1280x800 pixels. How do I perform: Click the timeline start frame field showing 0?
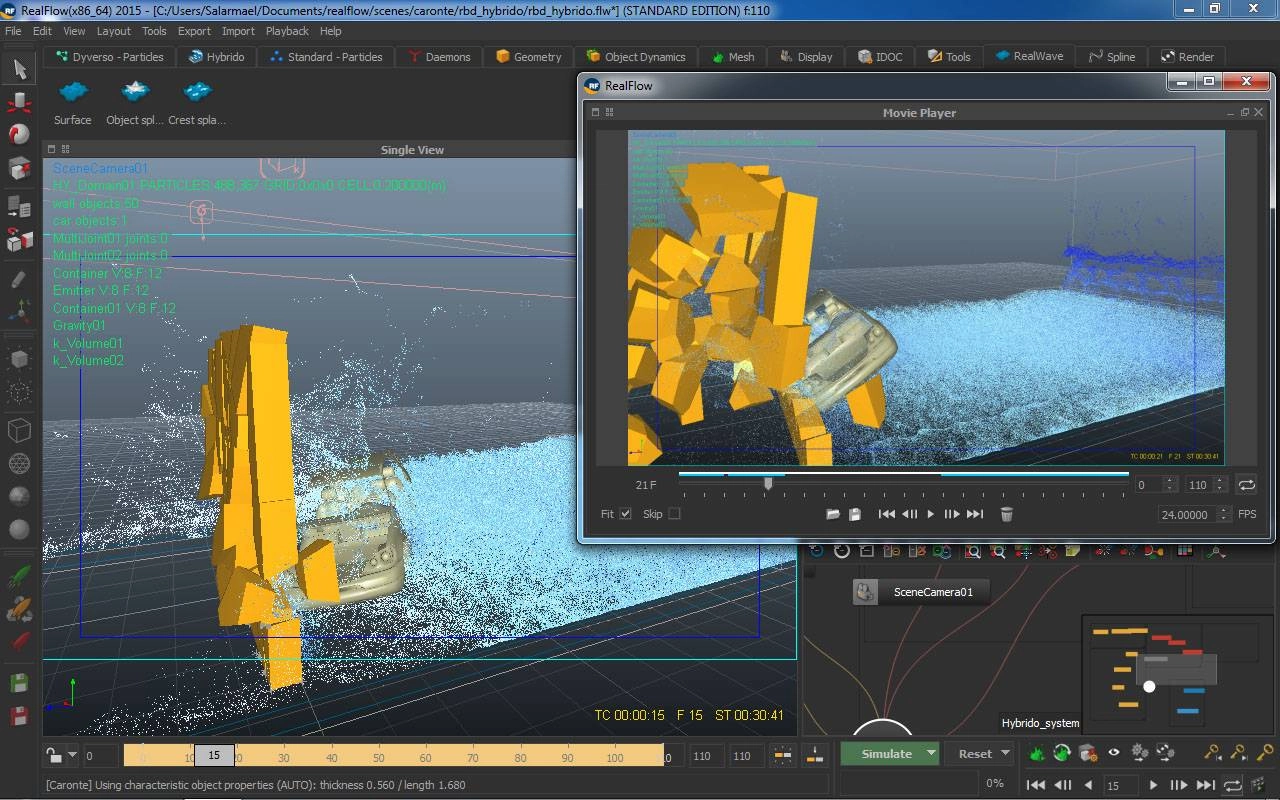coord(100,756)
